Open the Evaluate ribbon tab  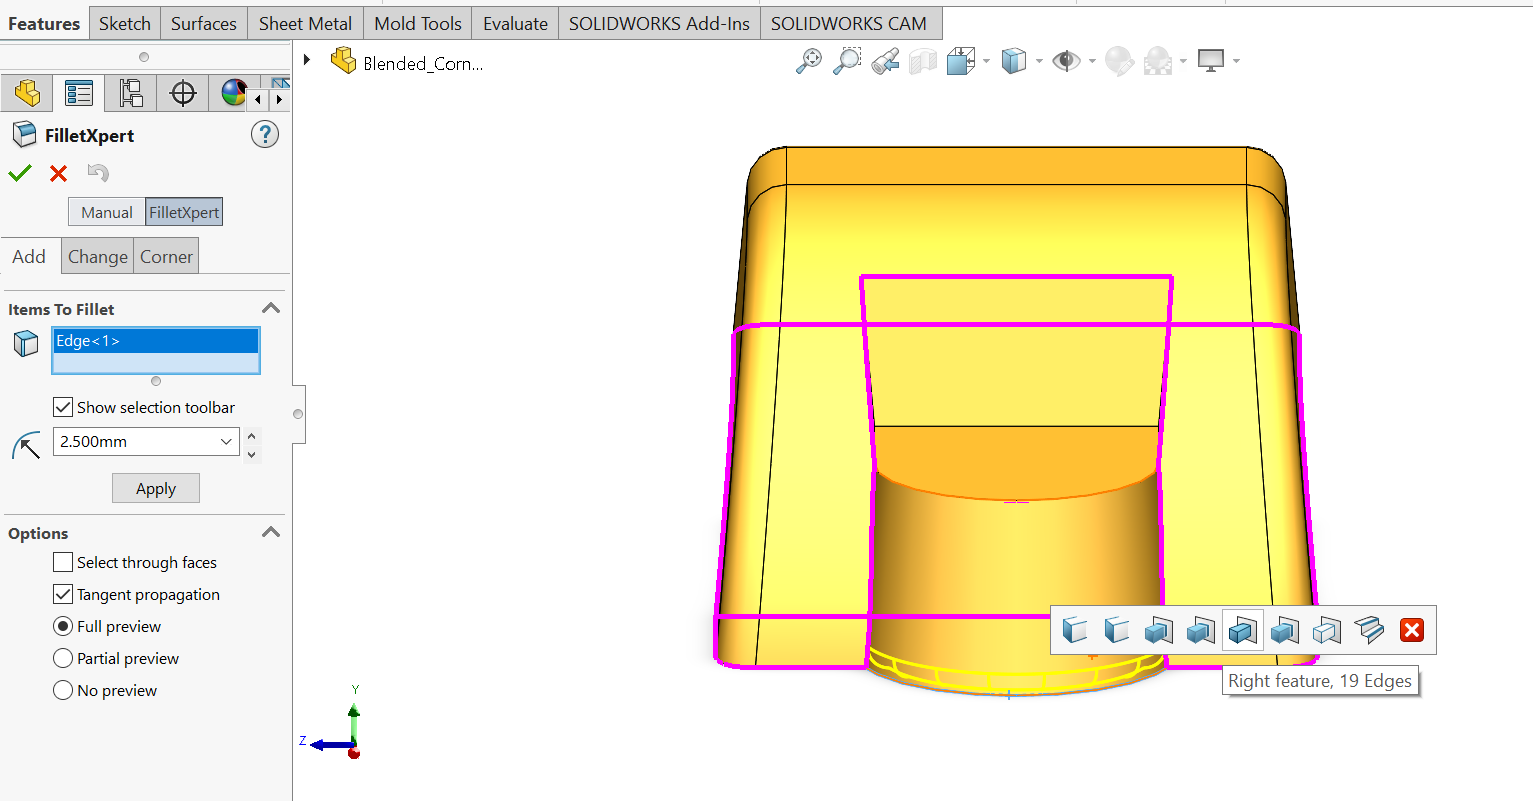point(515,23)
